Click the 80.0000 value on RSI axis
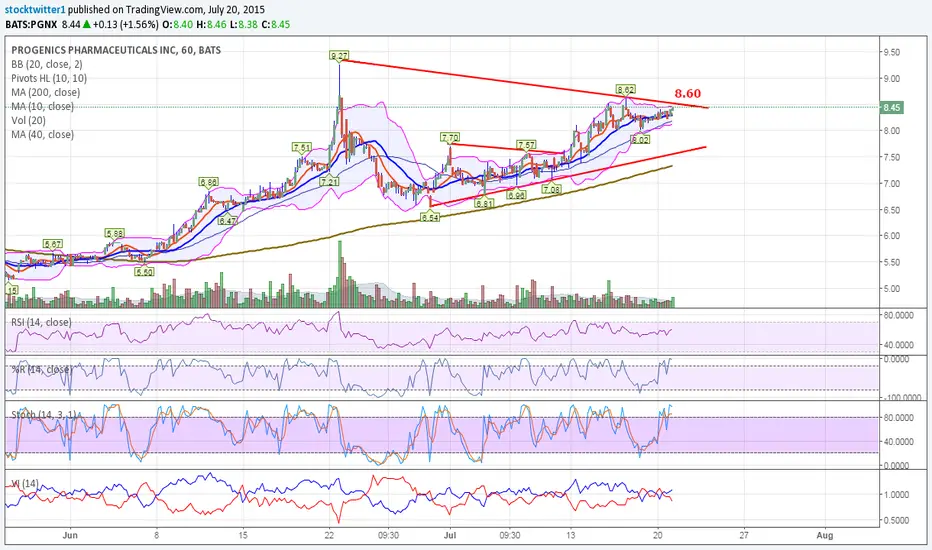 click(x=898, y=315)
